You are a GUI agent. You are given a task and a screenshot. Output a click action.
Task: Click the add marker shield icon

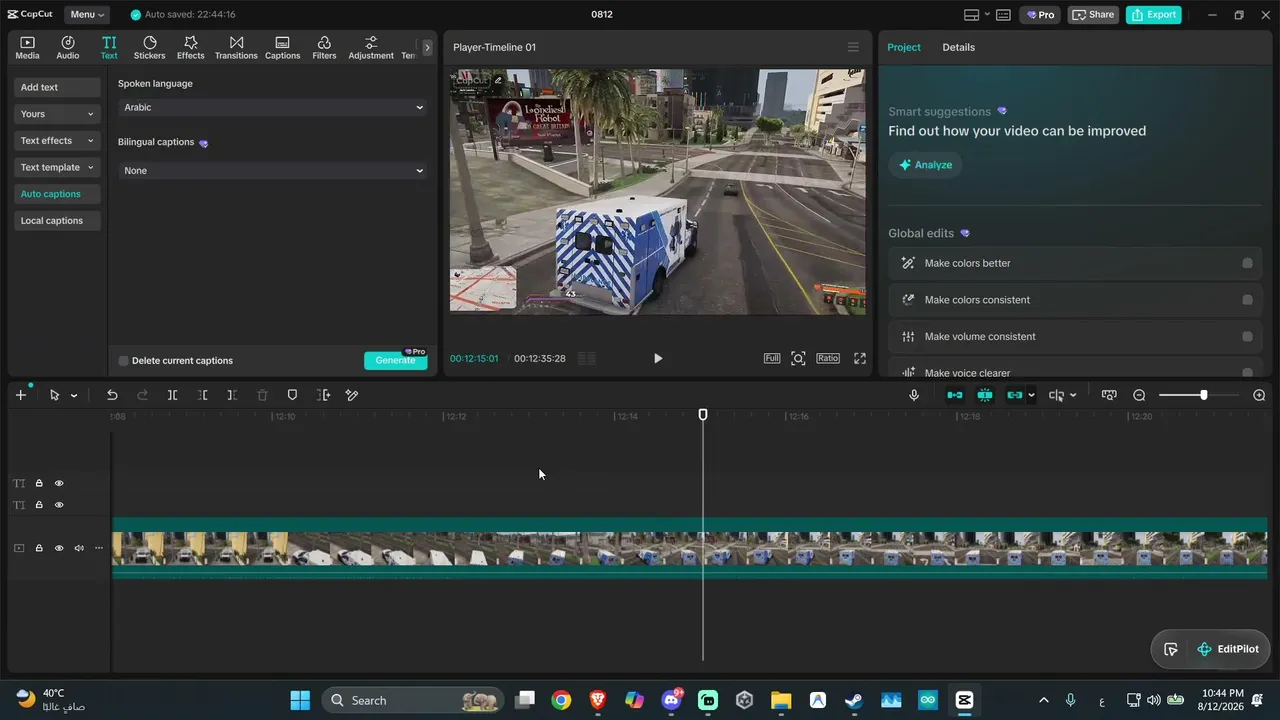pos(292,395)
